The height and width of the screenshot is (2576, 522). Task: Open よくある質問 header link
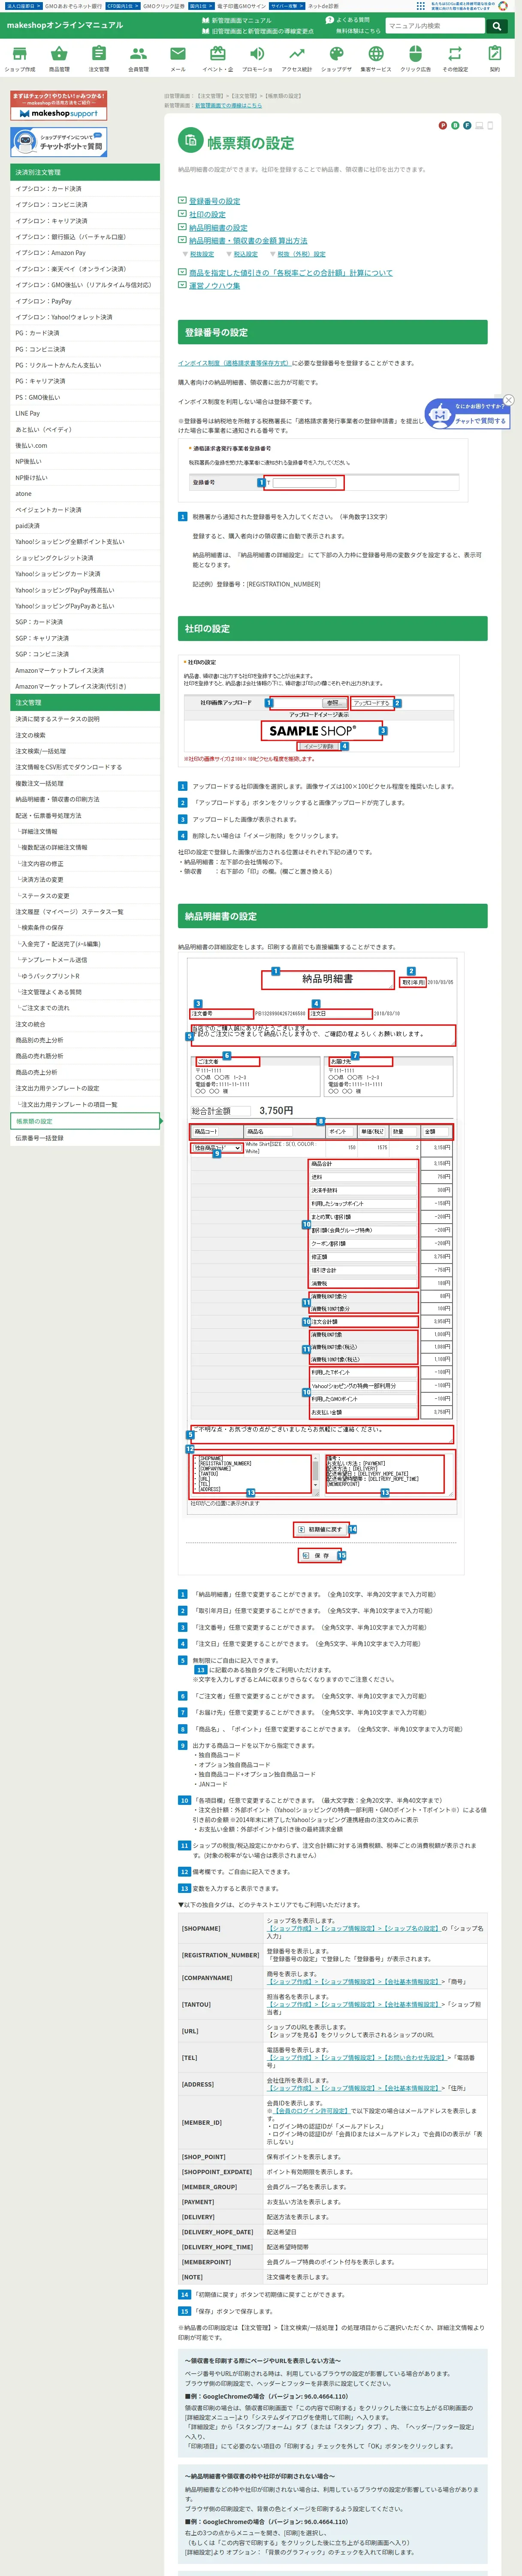click(x=348, y=20)
